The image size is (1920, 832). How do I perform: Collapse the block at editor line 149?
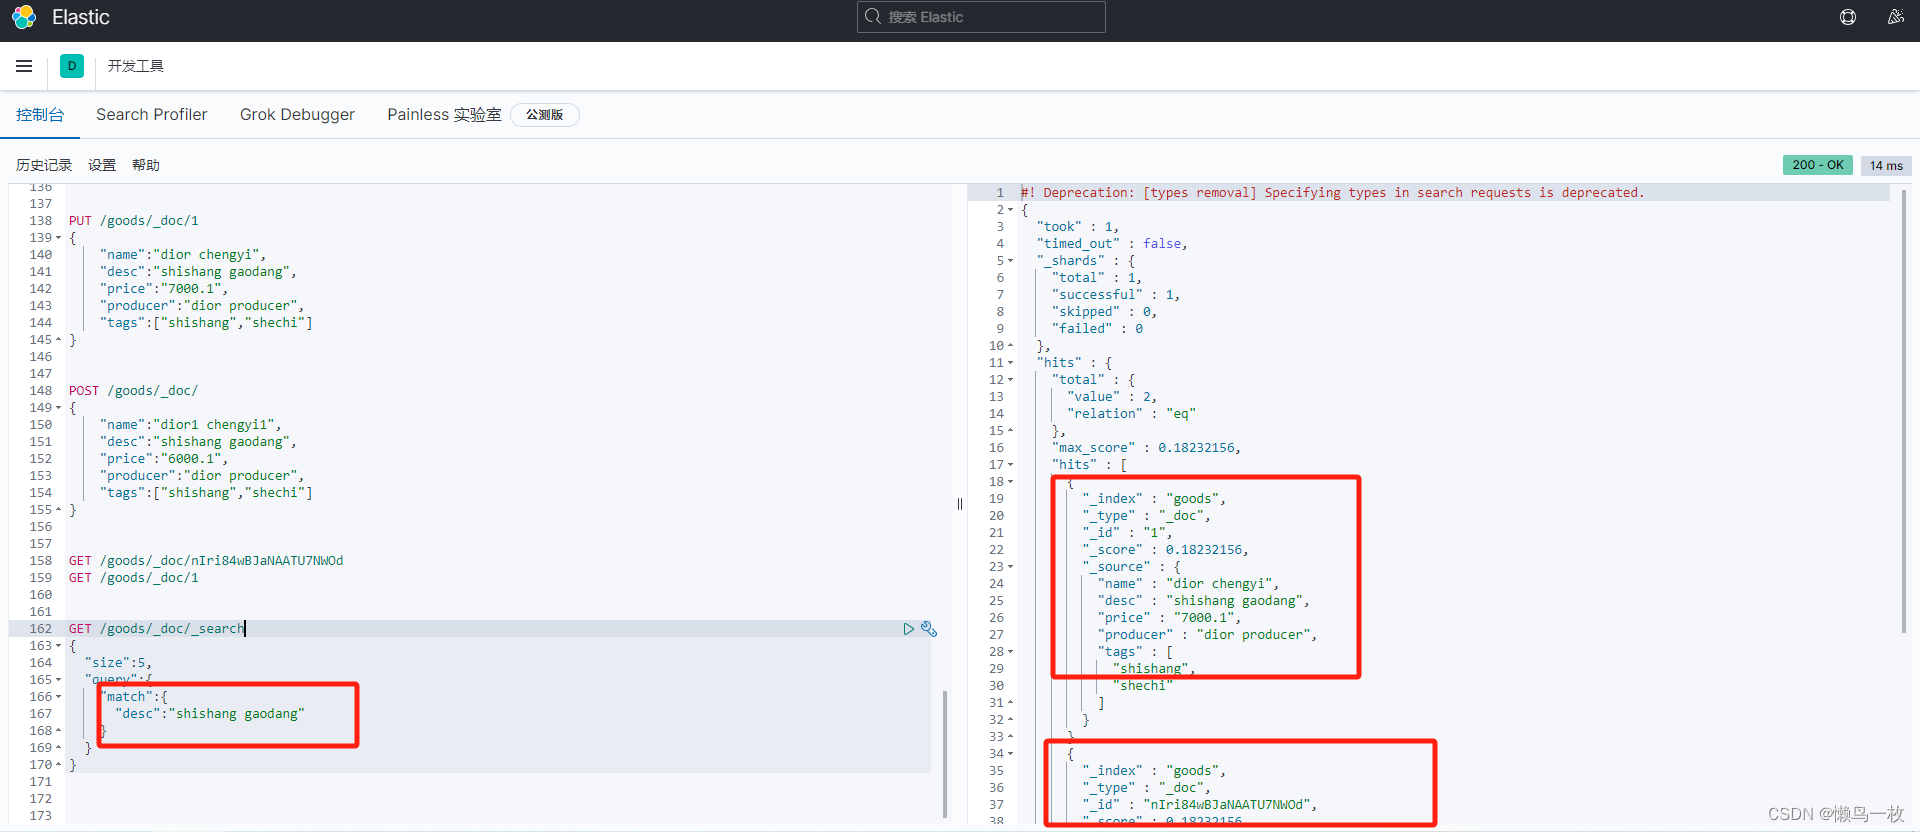tap(59, 408)
